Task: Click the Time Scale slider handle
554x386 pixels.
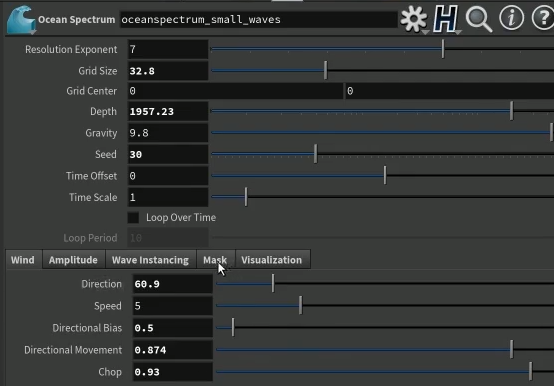Action: click(x=246, y=197)
